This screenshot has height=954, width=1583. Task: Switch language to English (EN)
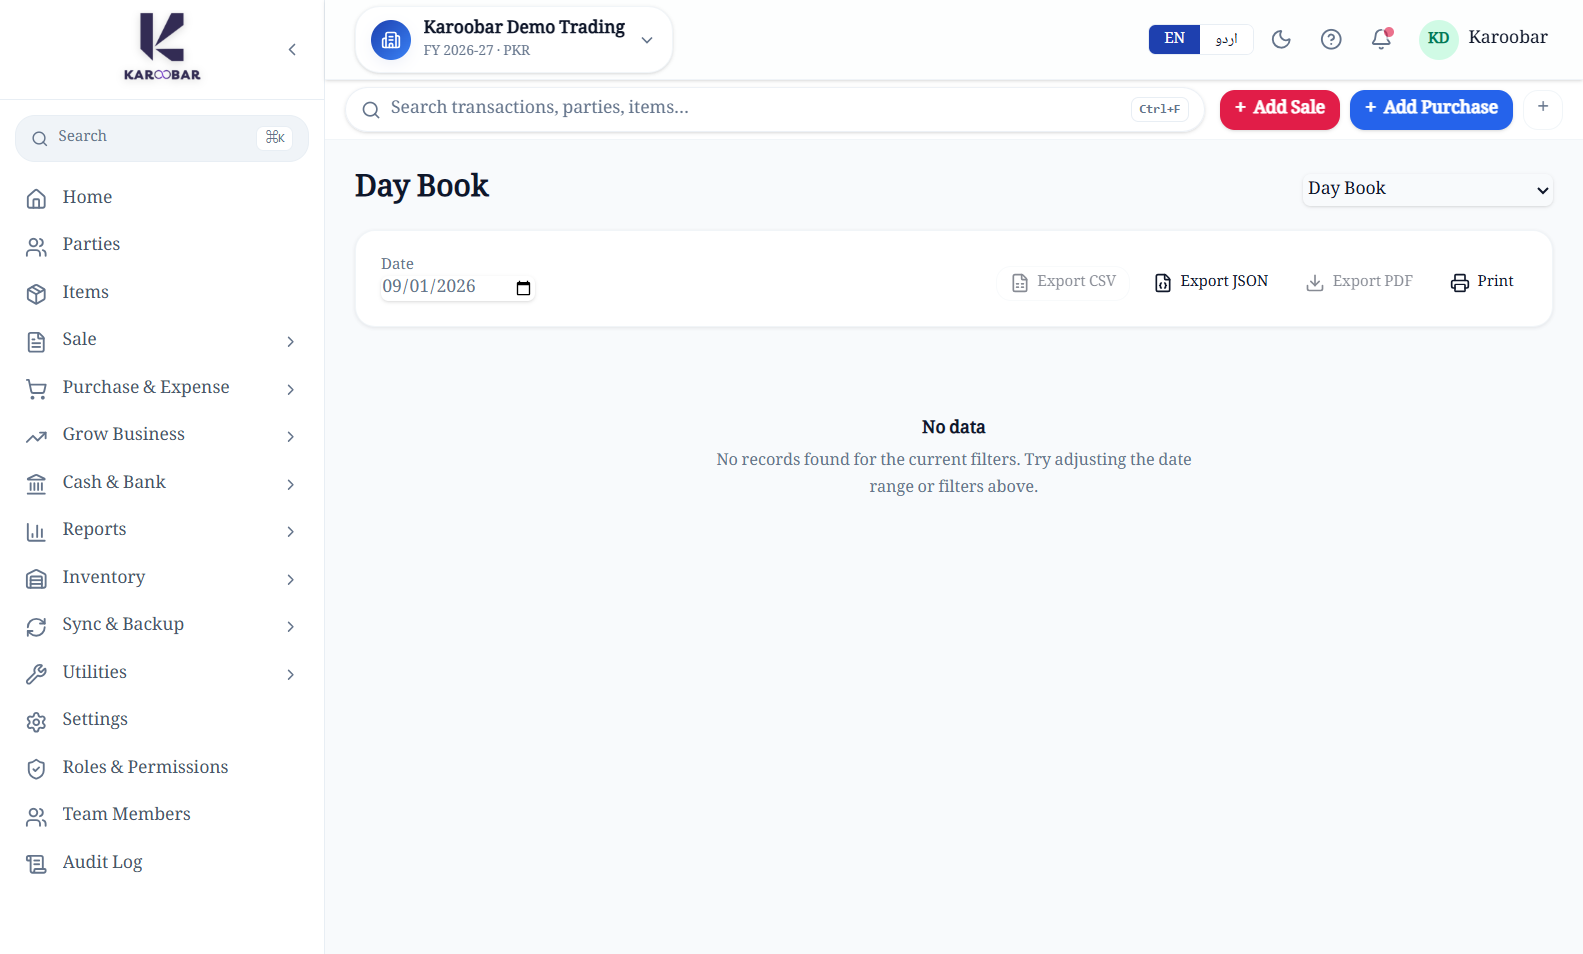(1174, 39)
